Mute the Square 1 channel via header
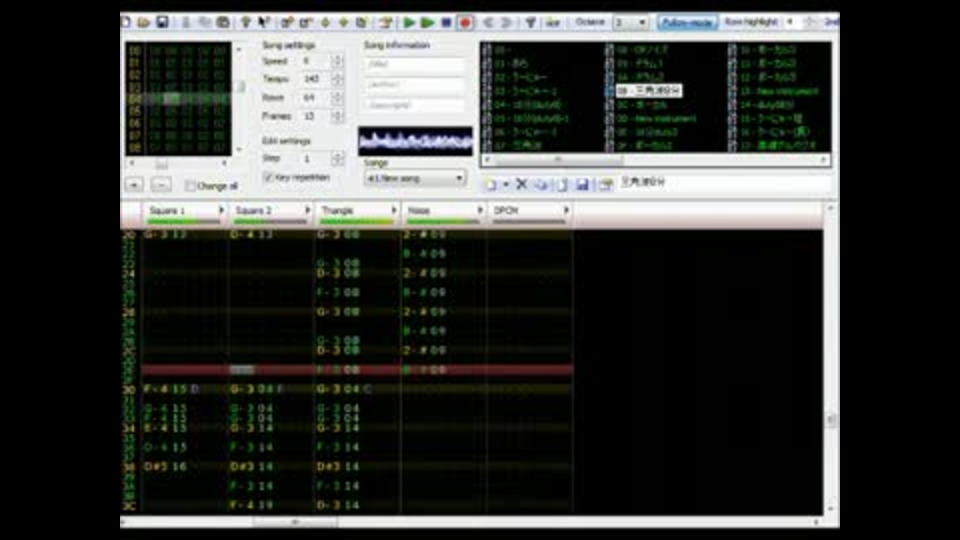 pos(168,211)
